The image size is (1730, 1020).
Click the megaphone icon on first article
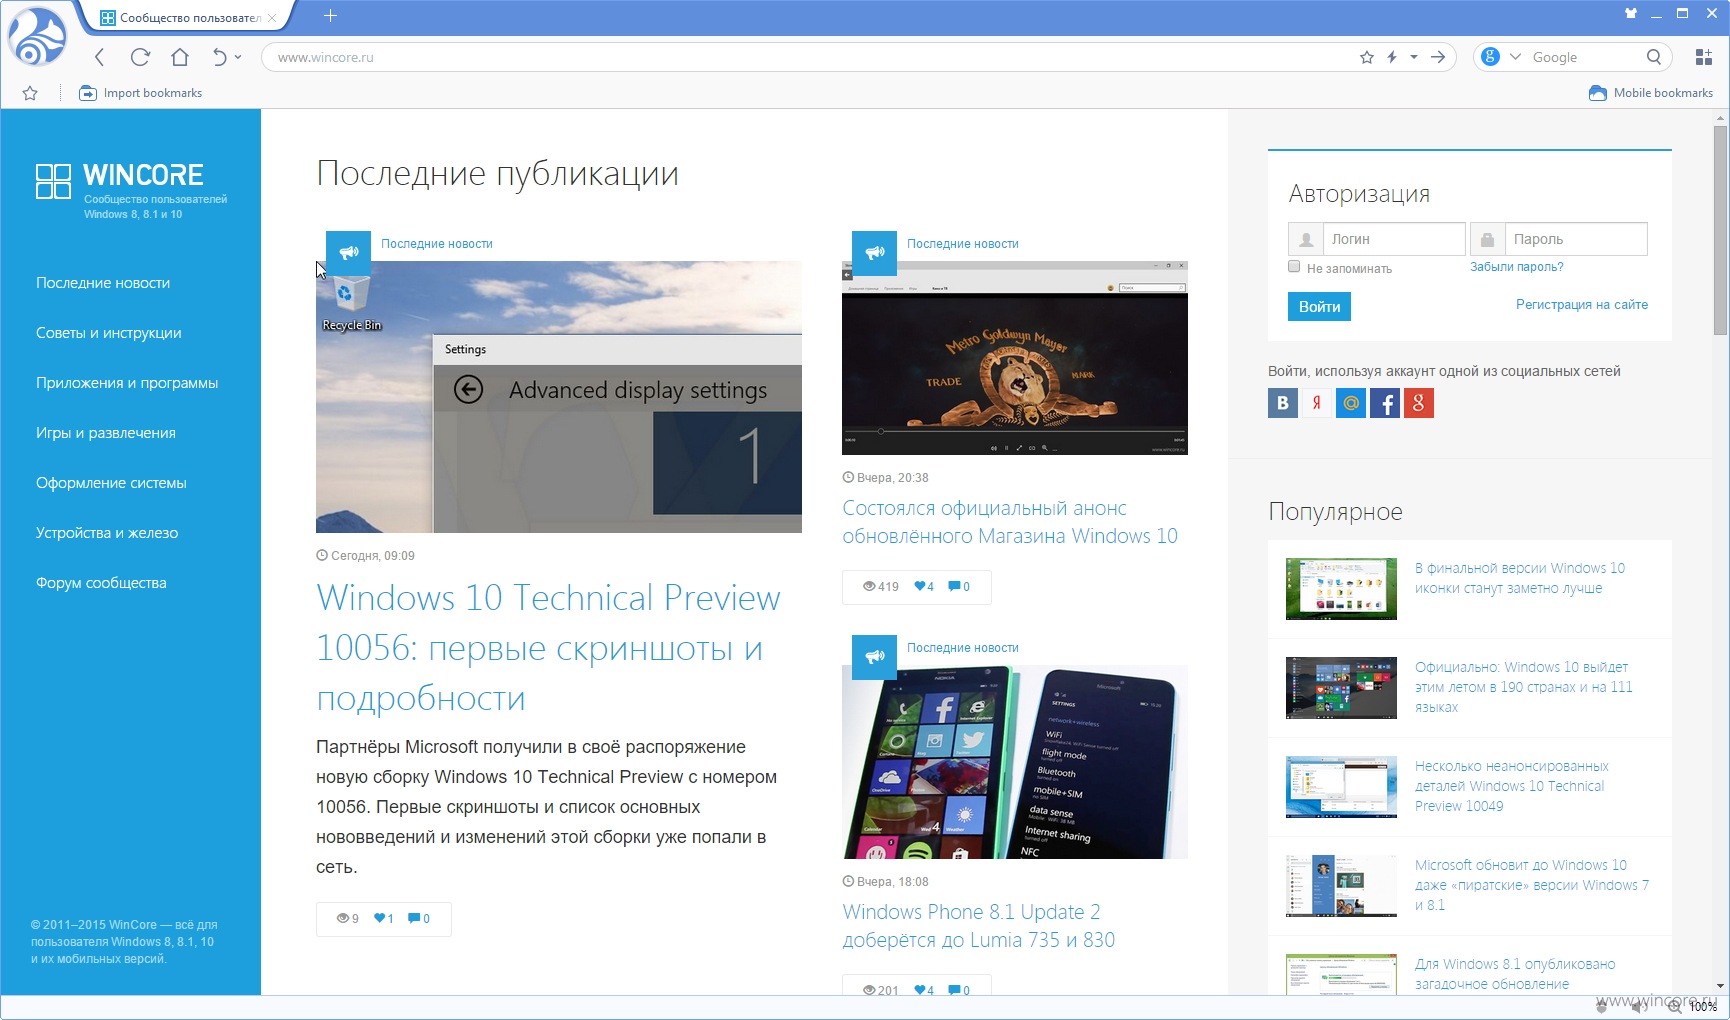[x=348, y=253]
